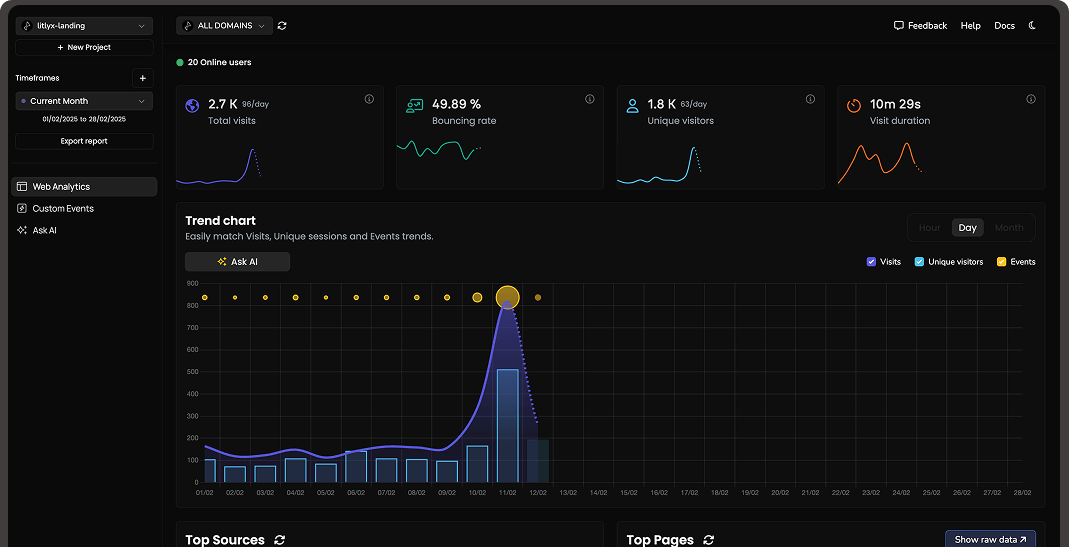Click the Export report button
The height and width of the screenshot is (547, 1069).
(84, 142)
